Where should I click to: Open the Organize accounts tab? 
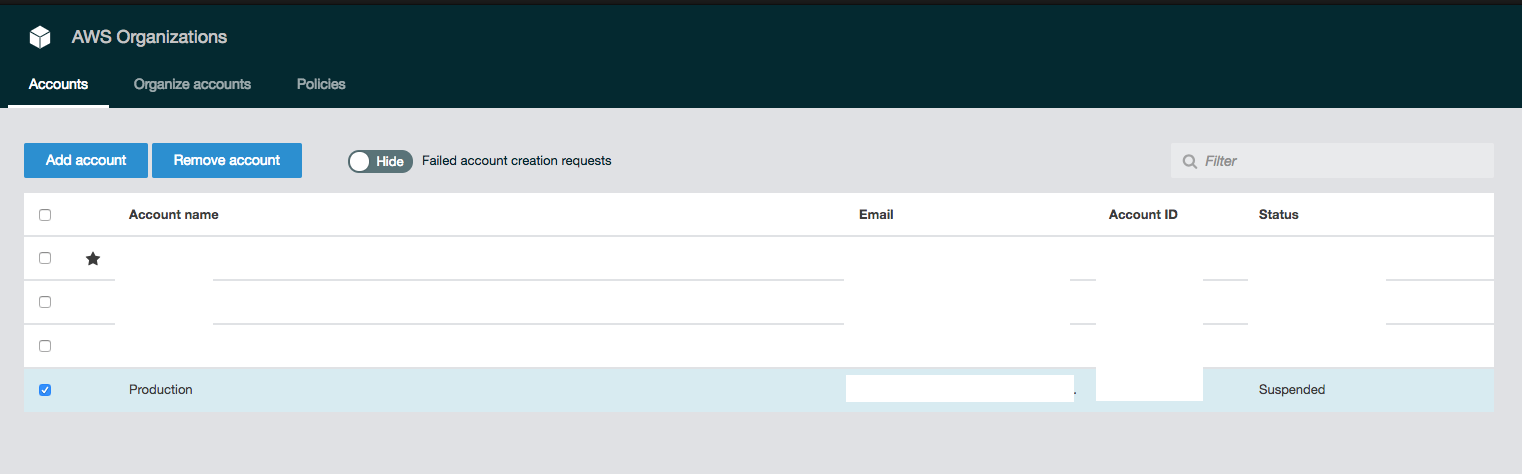pyautogui.click(x=192, y=84)
